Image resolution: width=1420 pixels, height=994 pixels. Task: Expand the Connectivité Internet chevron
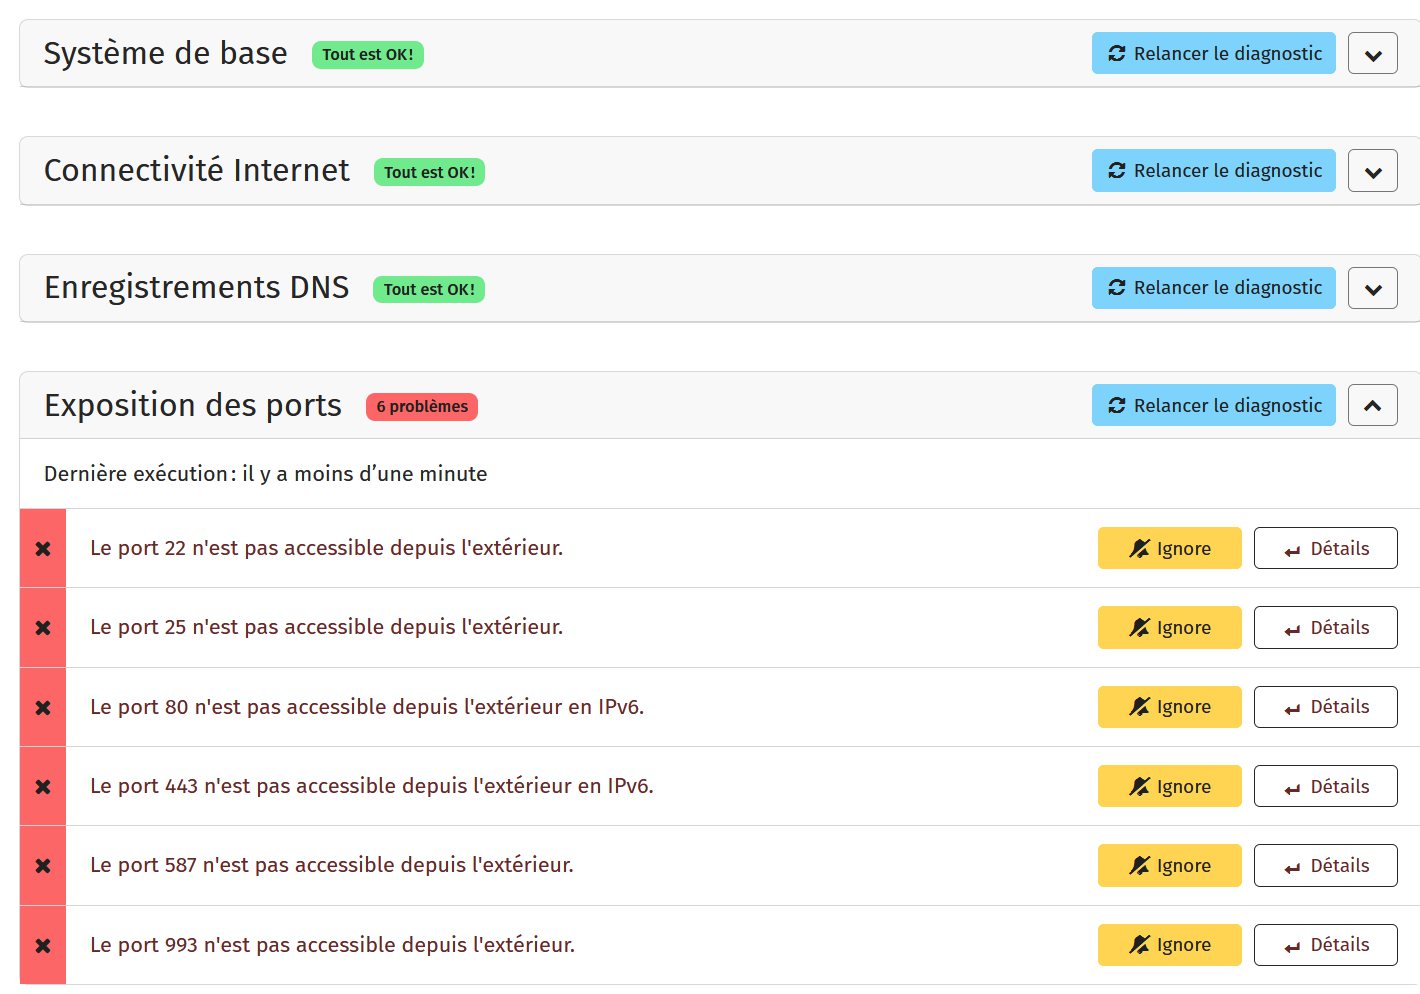1372,171
